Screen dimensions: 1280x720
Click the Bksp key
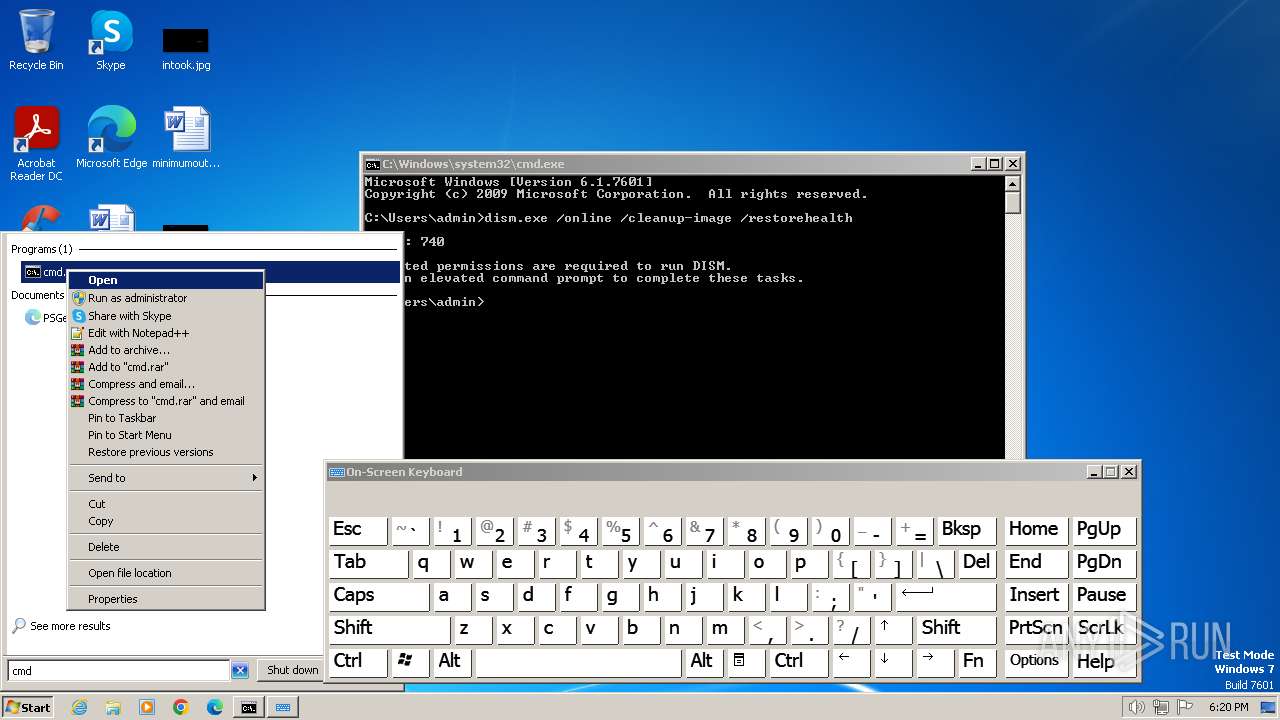tap(966, 530)
